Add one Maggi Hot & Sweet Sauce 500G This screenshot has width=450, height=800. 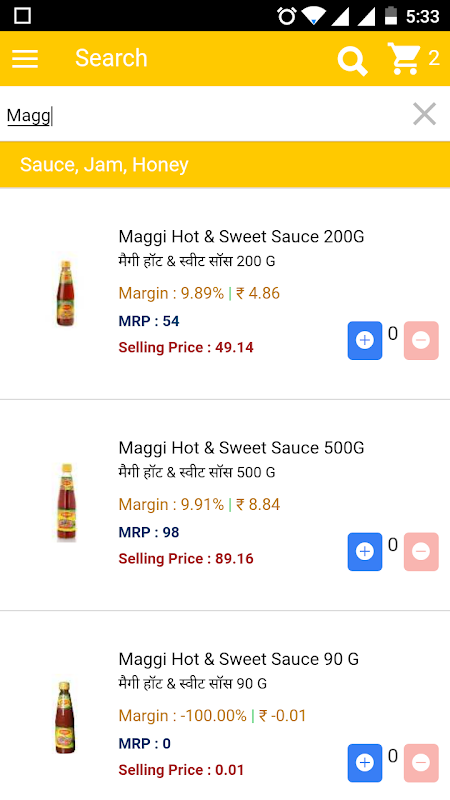coord(365,552)
